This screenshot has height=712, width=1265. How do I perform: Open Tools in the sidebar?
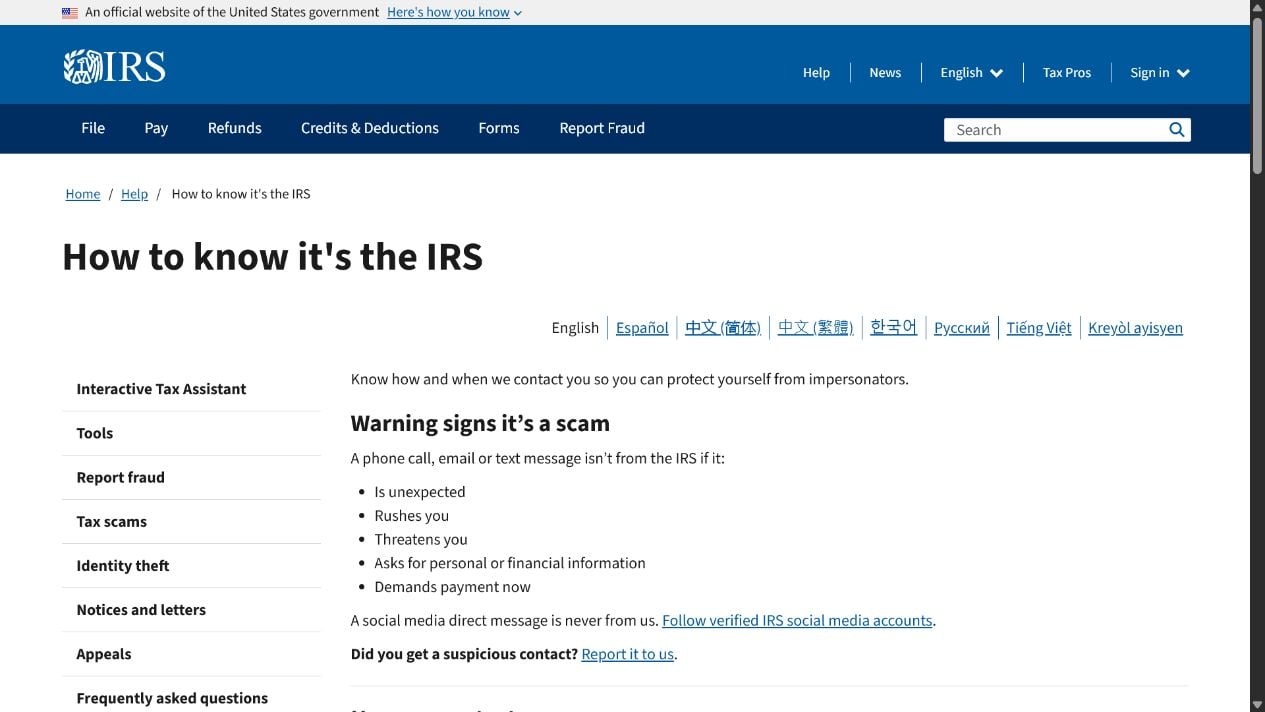(191, 433)
